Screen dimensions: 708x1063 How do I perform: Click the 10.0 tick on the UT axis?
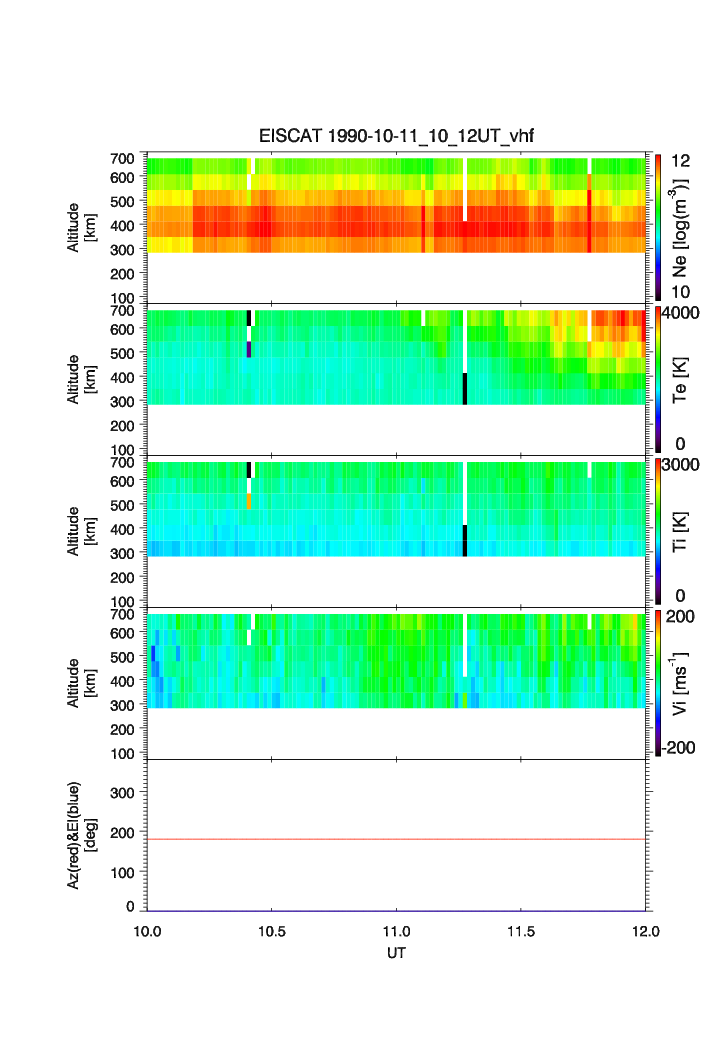tap(147, 931)
